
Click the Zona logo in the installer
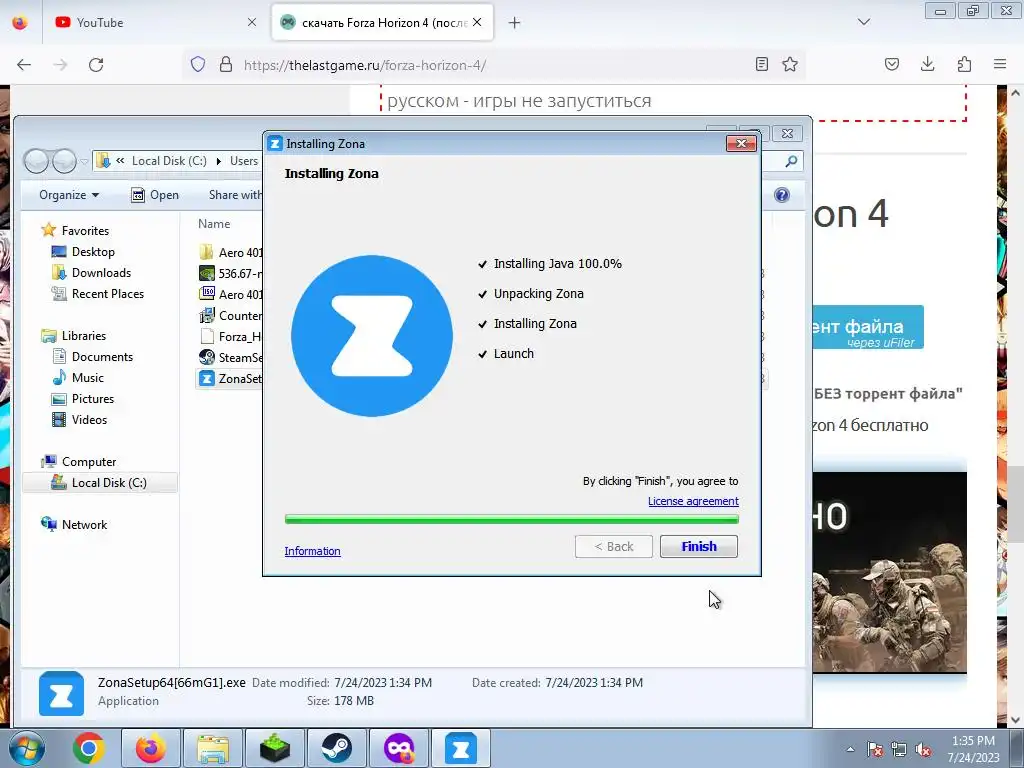(x=372, y=336)
